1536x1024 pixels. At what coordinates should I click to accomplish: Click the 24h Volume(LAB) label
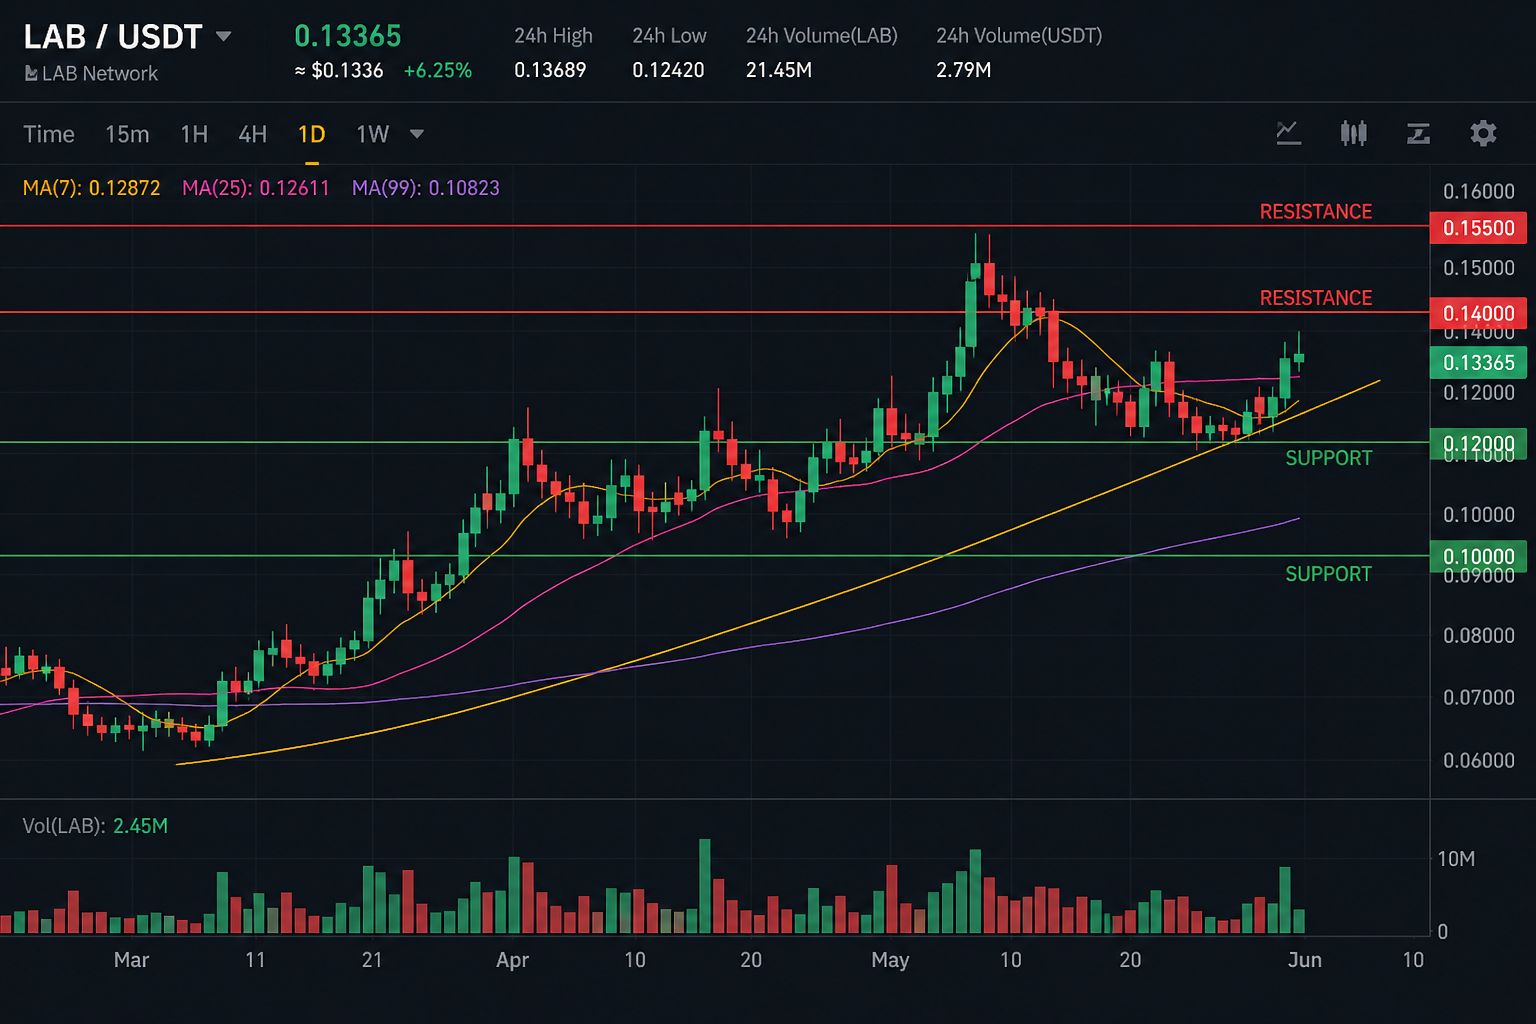pyautogui.click(x=822, y=36)
